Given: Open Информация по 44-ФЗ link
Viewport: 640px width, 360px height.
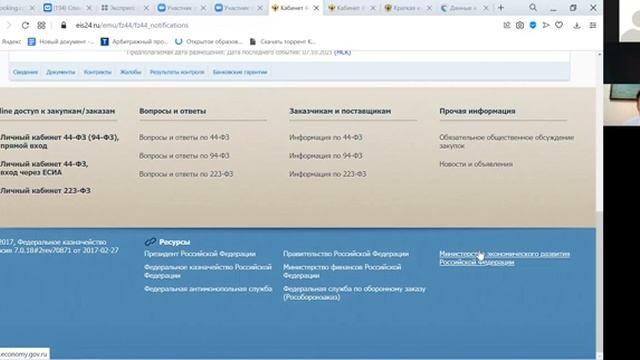Looking at the screenshot, I should click(x=326, y=138).
